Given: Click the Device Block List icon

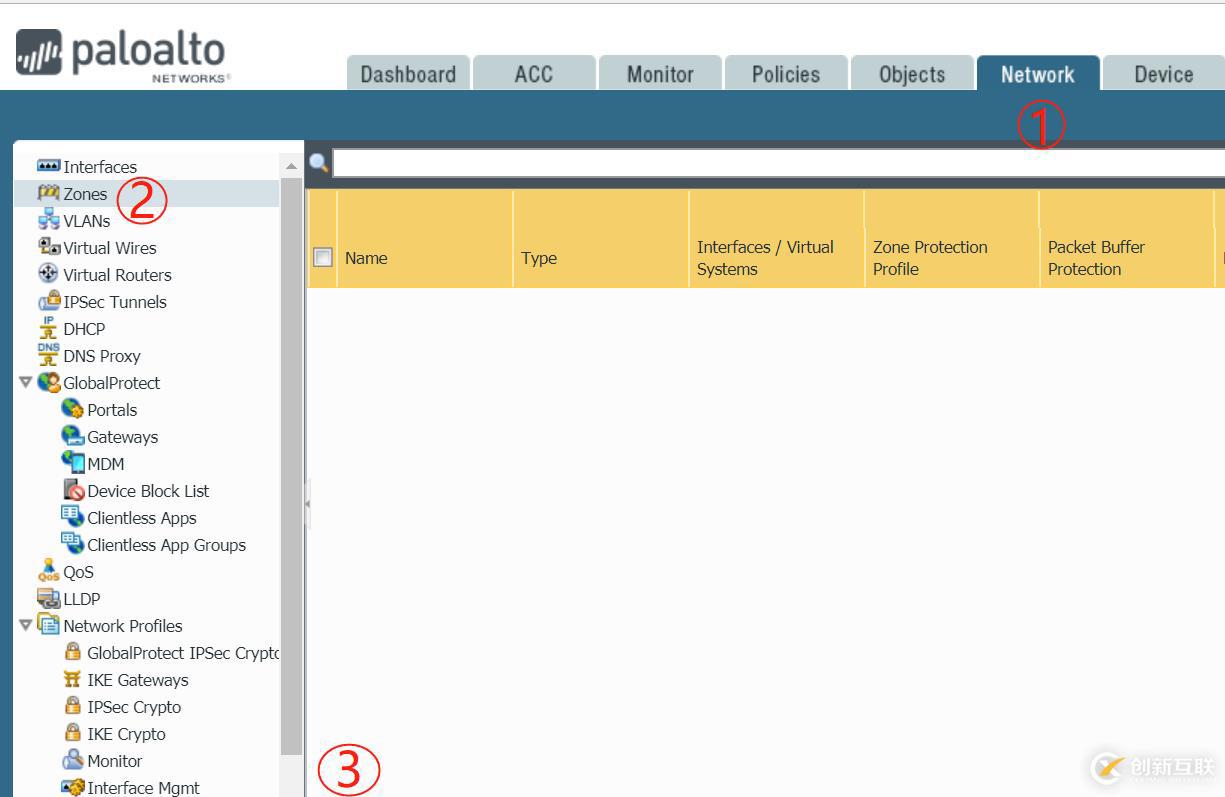Looking at the screenshot, I should [x=72, y=490].
